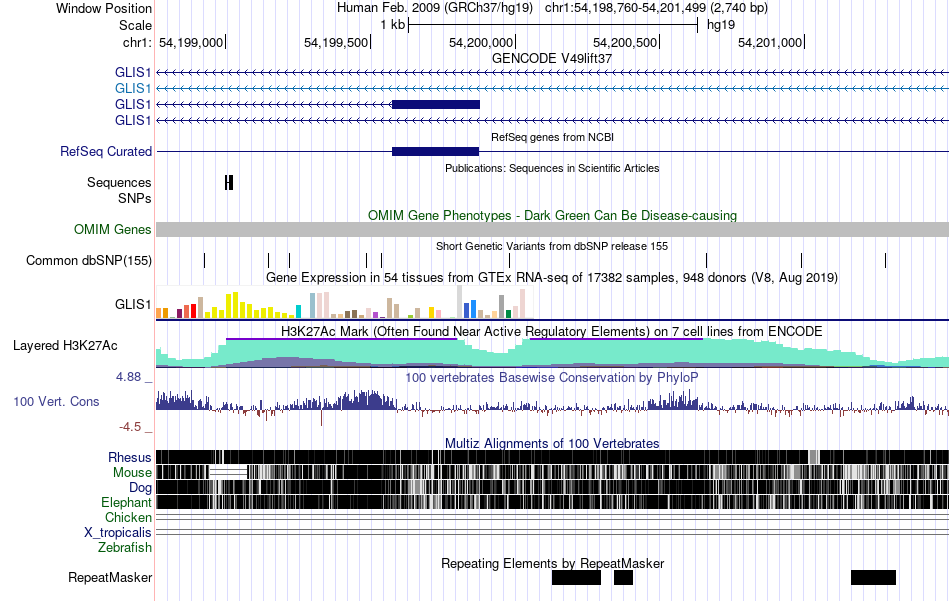The height and width of the screenshot is (601, 950).
Task: Click the 54,200,500 ruler position
Action: pyautogui.click(x=625, y=43)
